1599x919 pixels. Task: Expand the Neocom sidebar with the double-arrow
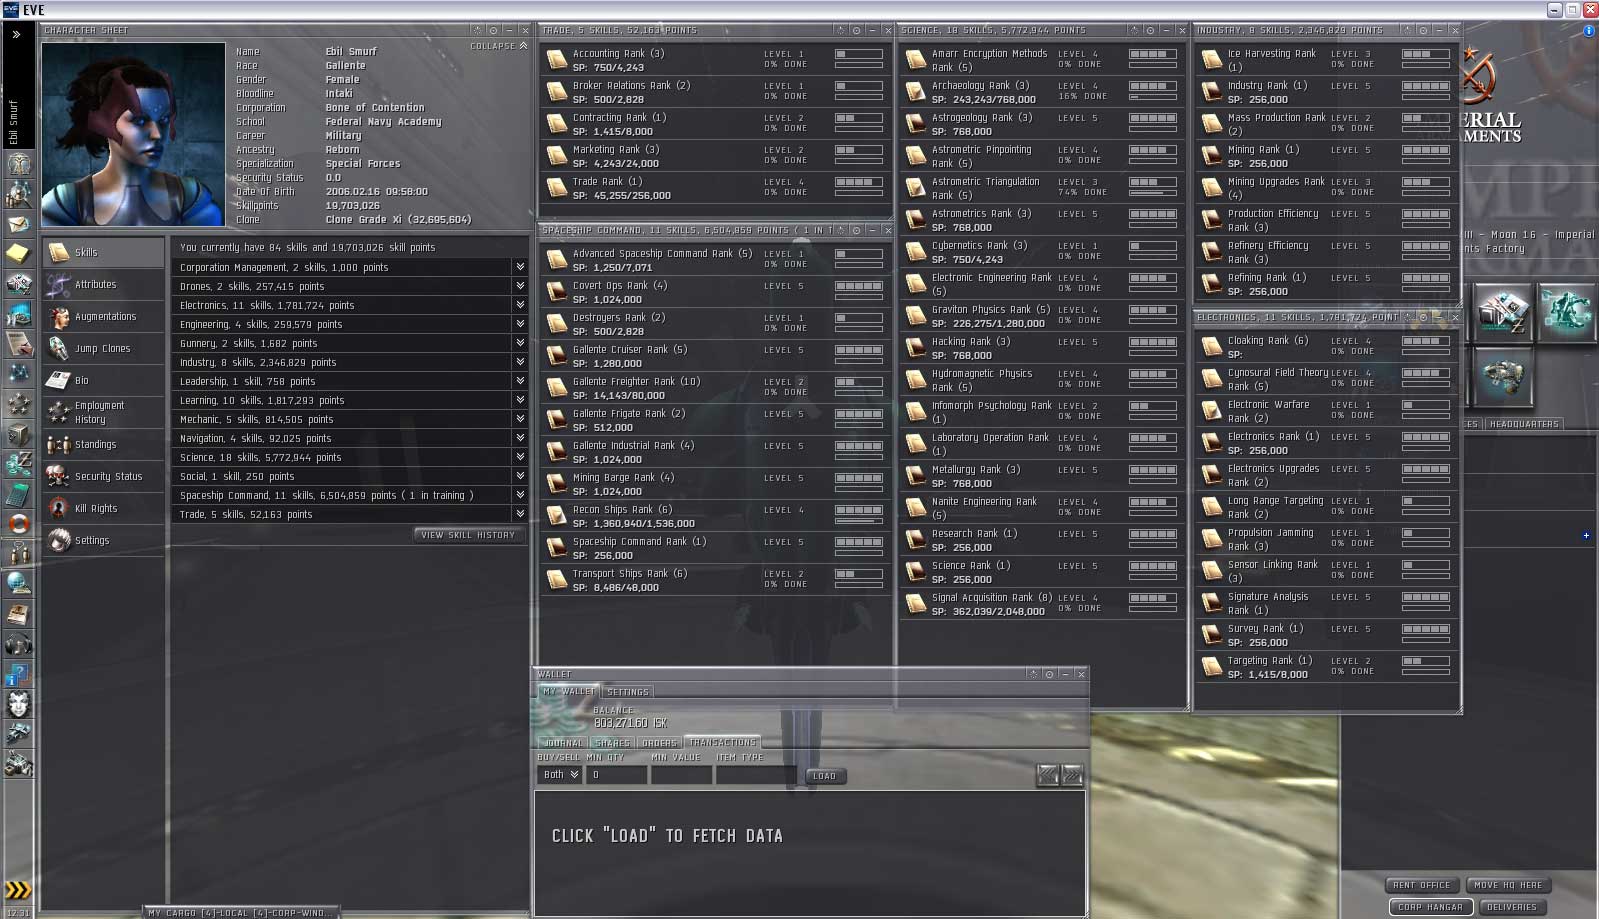(17, 34)
